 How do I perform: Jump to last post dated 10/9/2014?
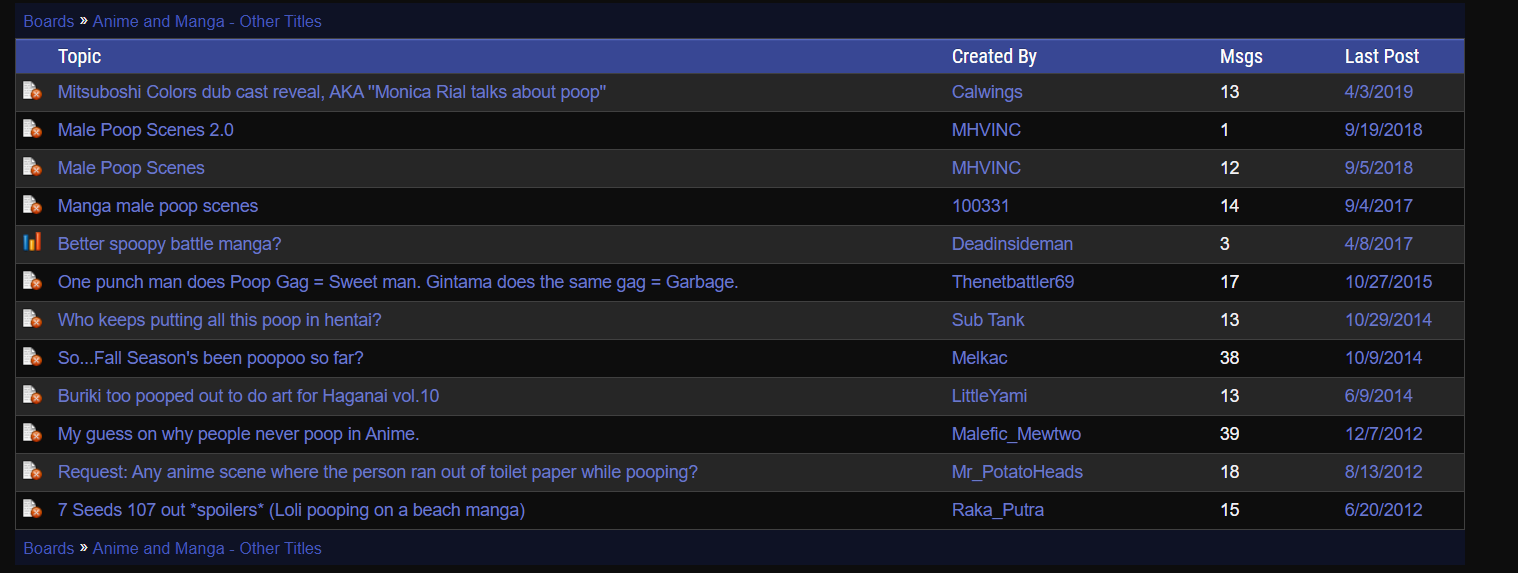[x=1383, y=358]
